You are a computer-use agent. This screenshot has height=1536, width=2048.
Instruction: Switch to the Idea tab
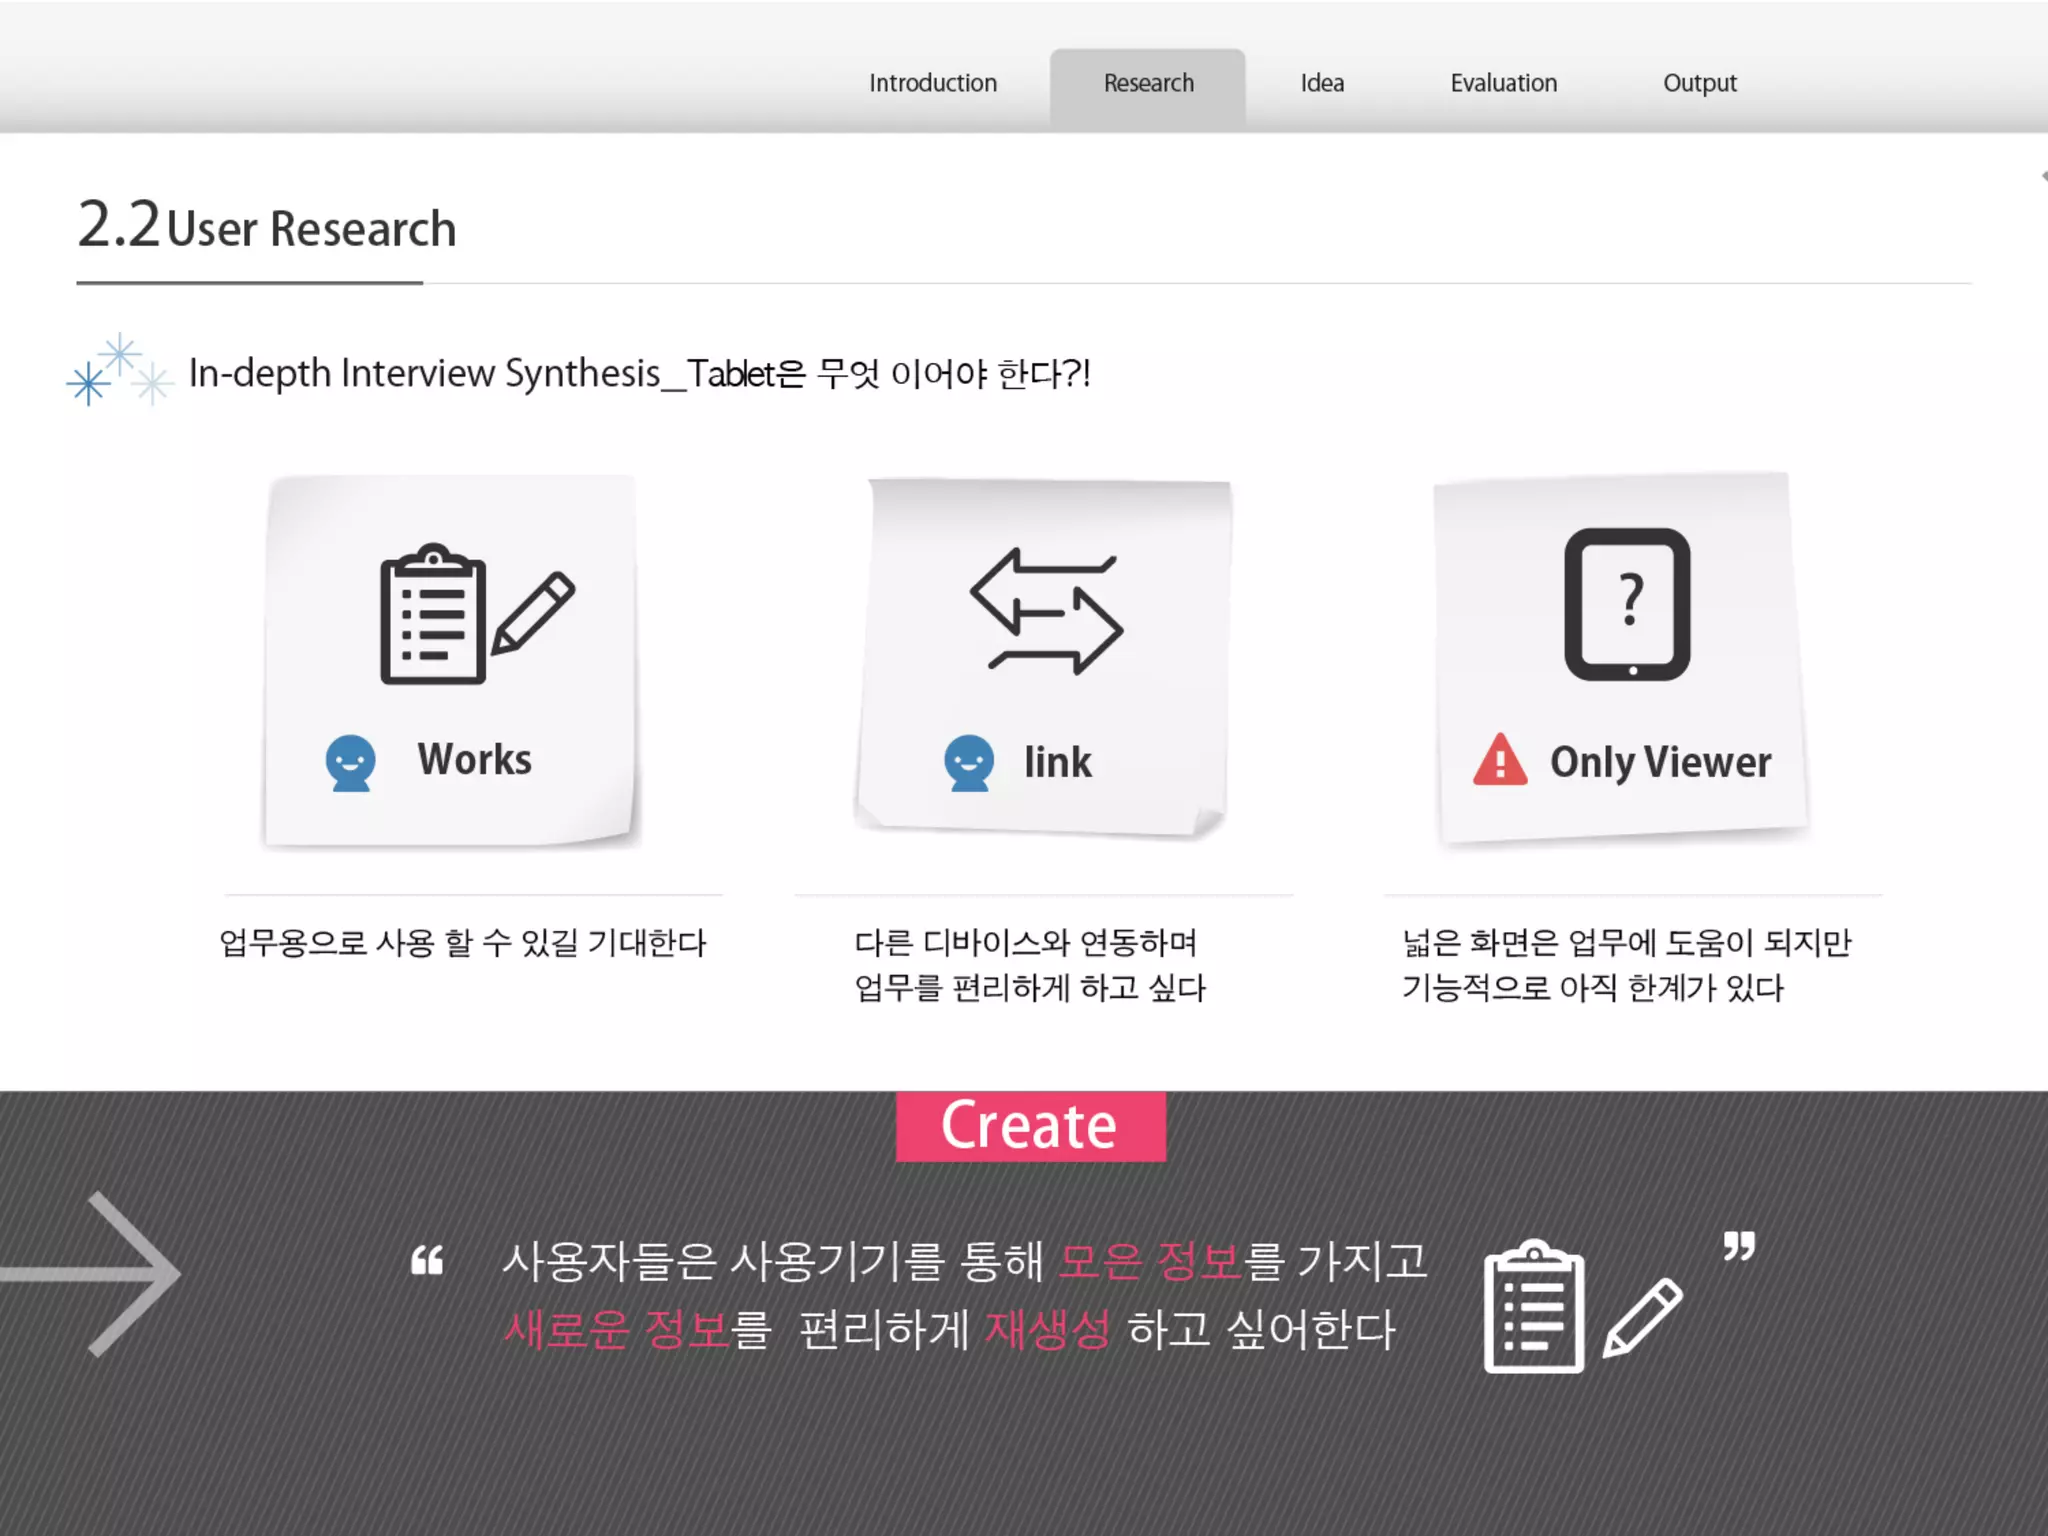point(1321,83)
